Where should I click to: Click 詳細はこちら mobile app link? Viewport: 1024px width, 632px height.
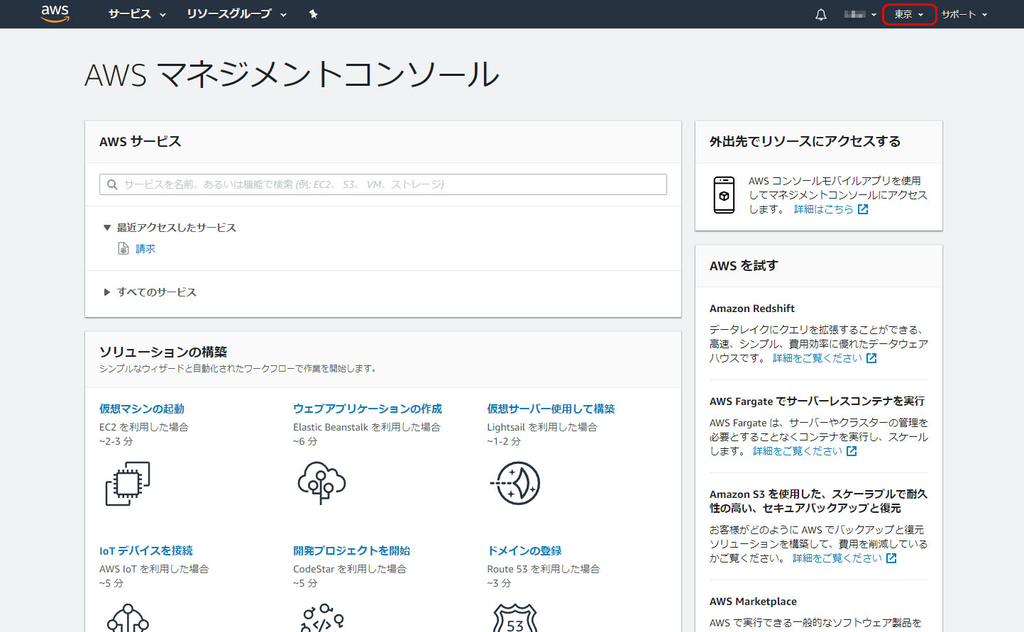click(824, 210)
